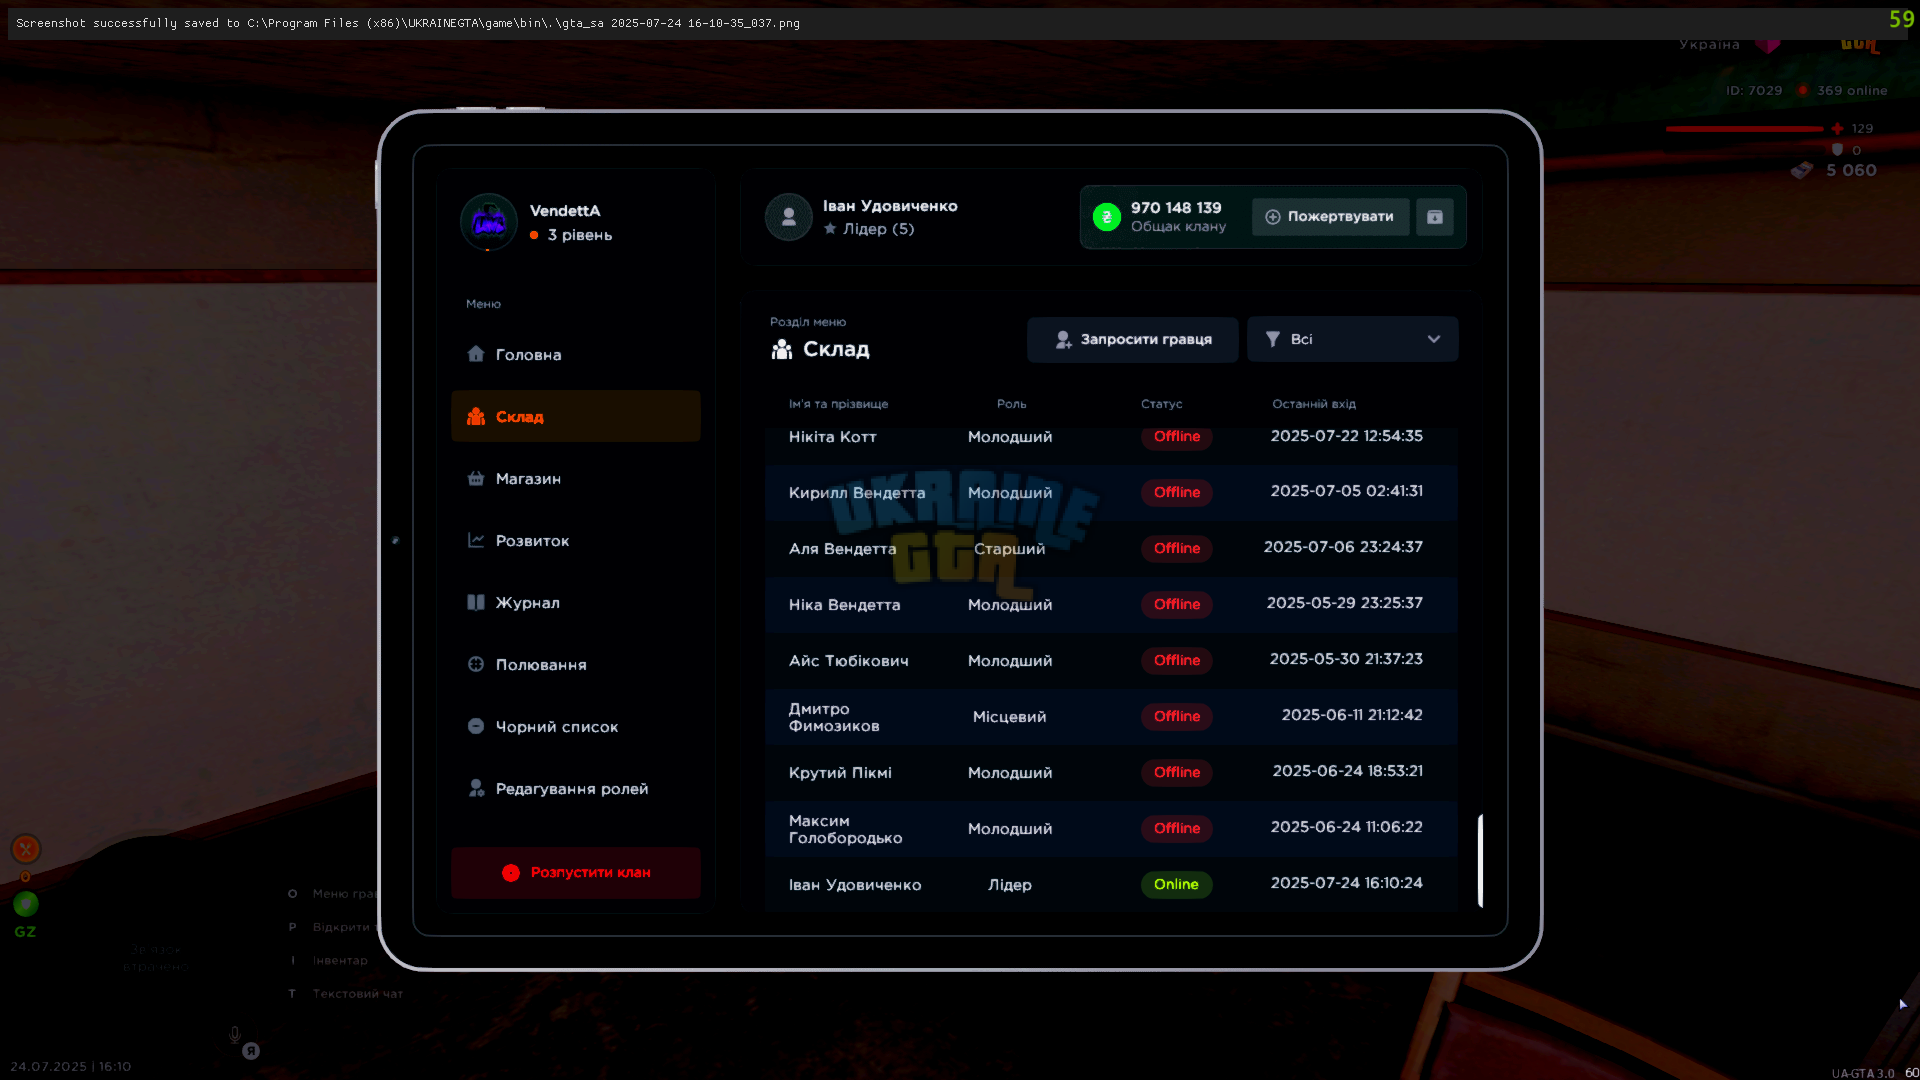
Task: Select the Склад menu item
Action: click(x=575, y=416)
